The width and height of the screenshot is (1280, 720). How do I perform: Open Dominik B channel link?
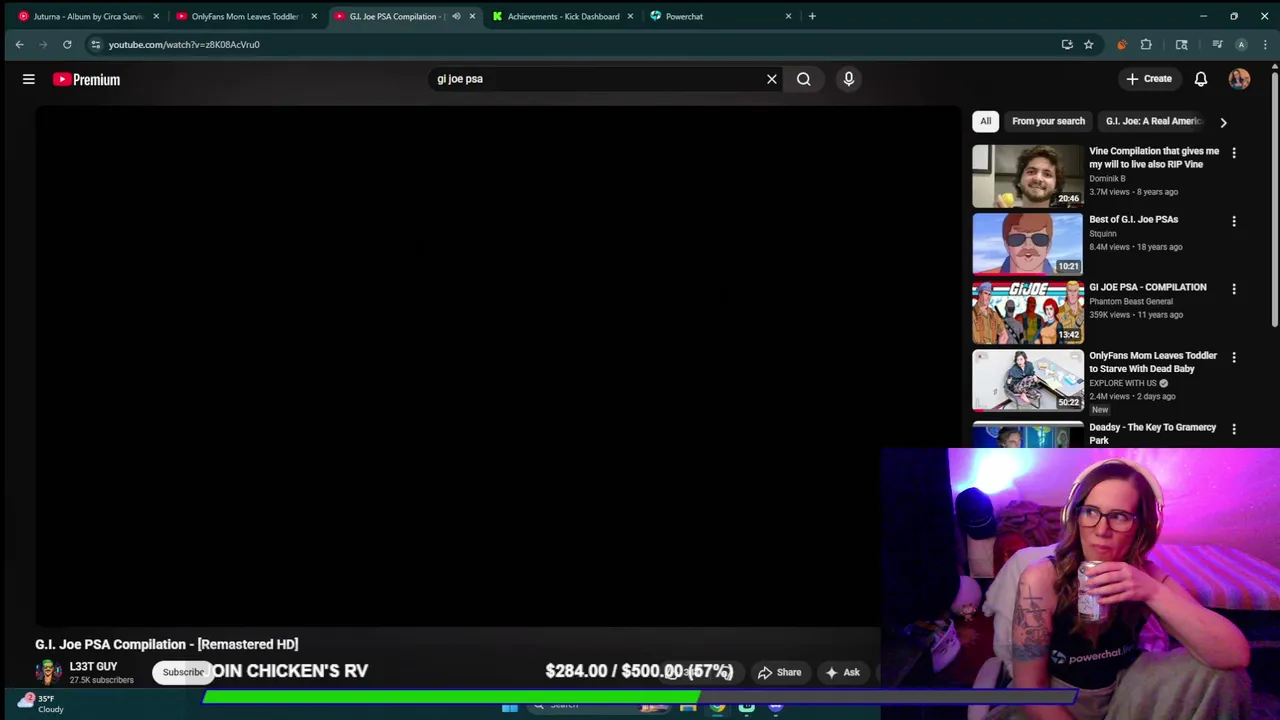coord(1107,179)
